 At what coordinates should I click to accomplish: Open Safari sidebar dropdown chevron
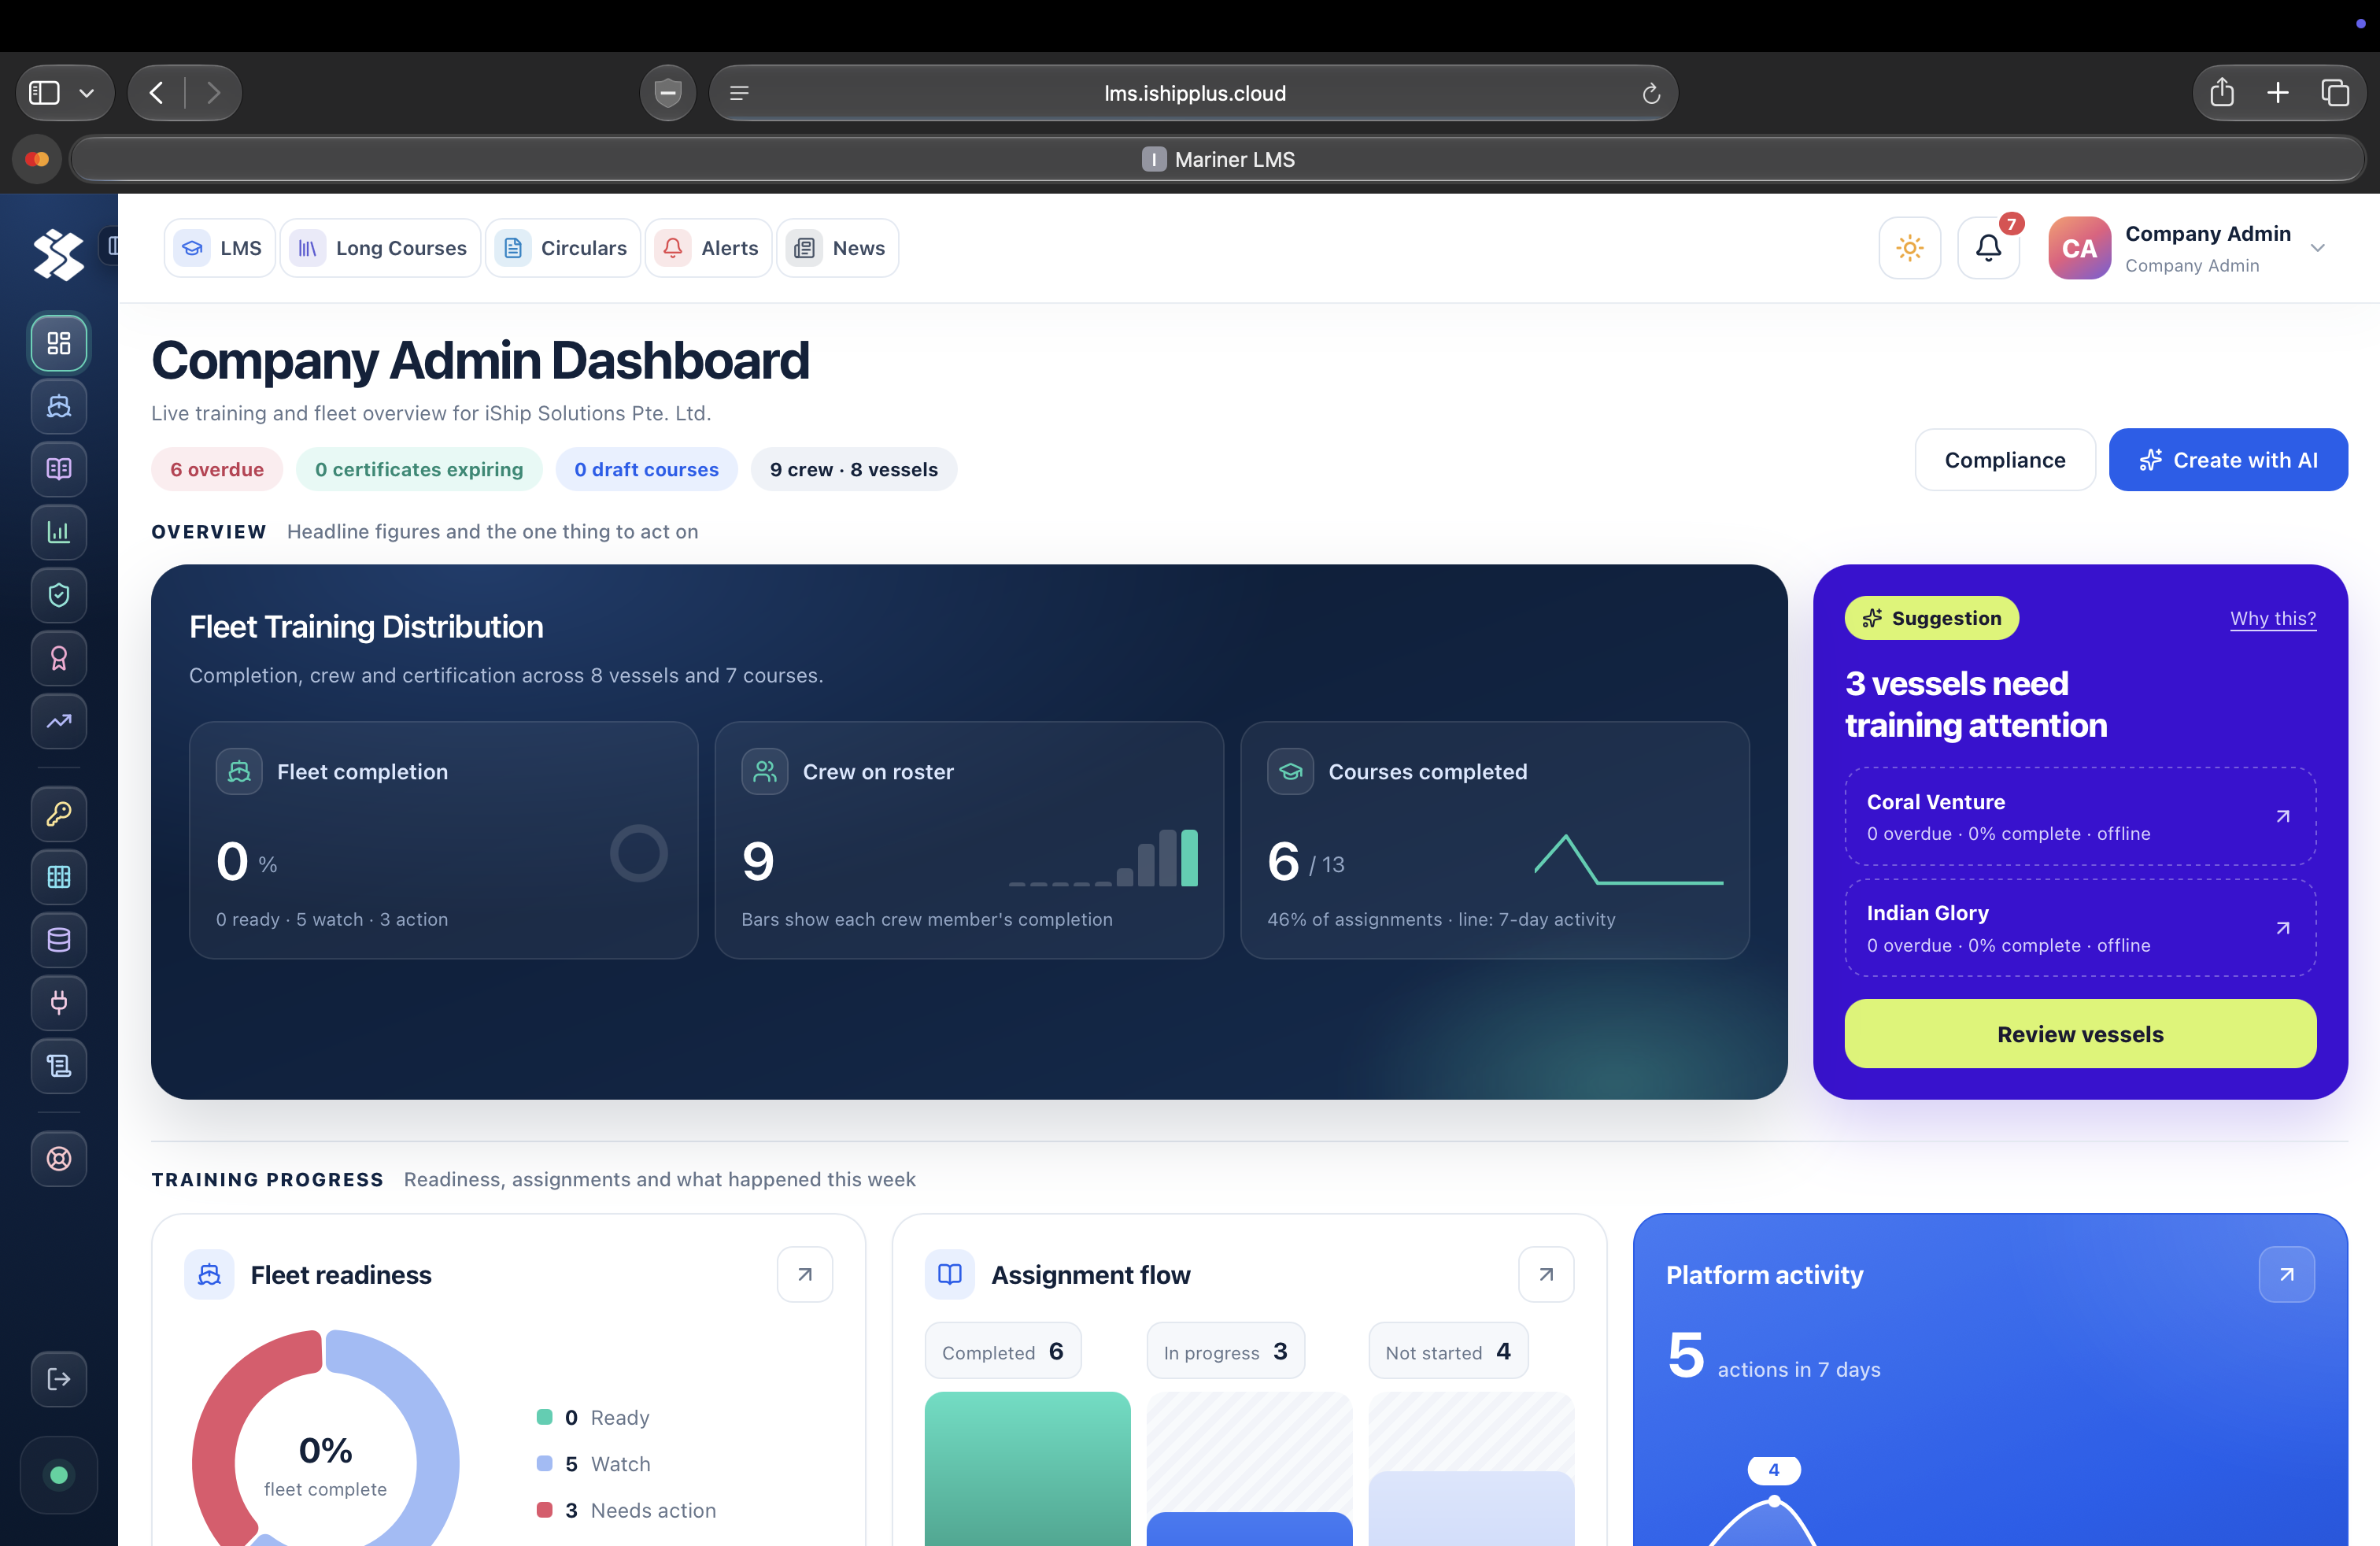(x=87, y=93)
